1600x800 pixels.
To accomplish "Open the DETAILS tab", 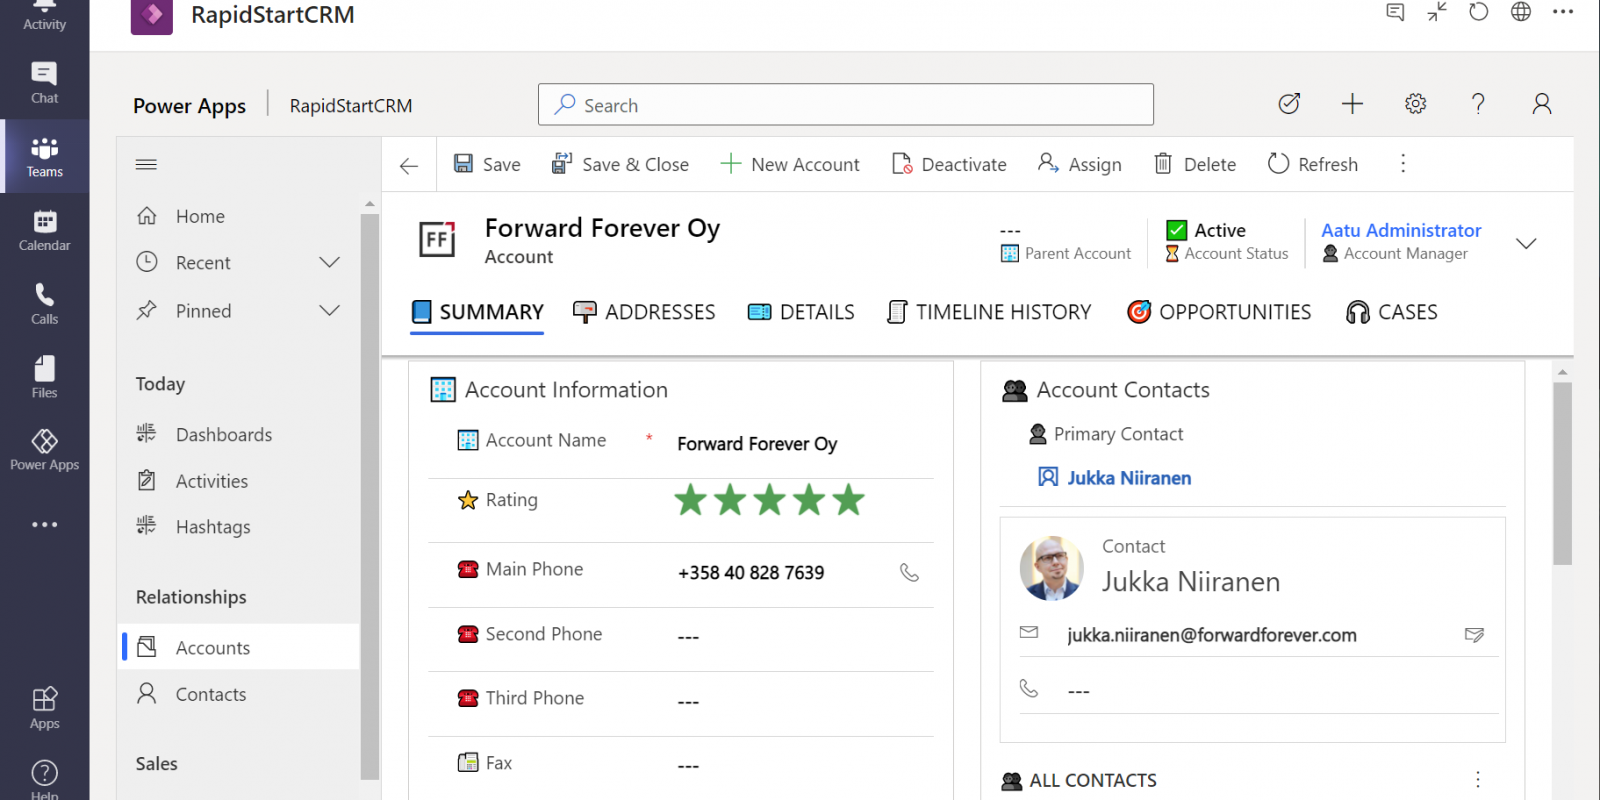I will [x=801, y=312].
